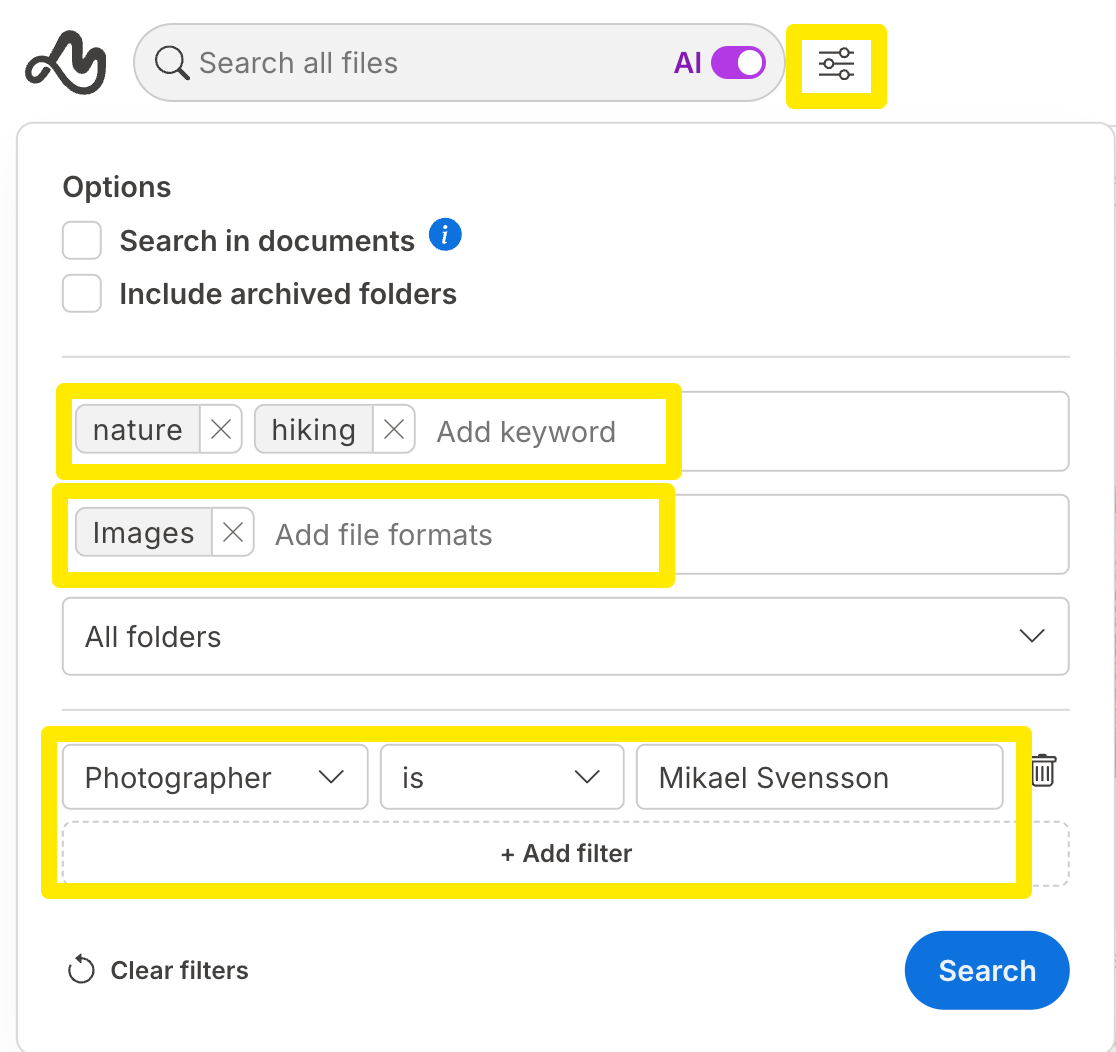Delete the Photographer filter row
1116x1052 pixels.
tap(1043, 771)
